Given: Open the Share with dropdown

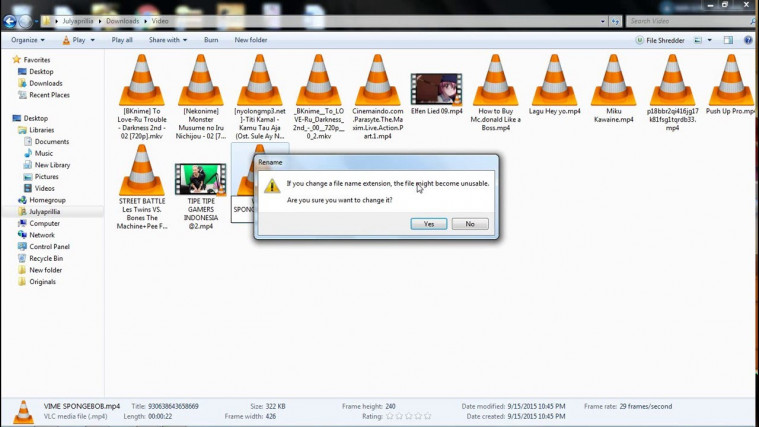Looking at the screenshot, I should pyautogui.click(x=167, y=40).
